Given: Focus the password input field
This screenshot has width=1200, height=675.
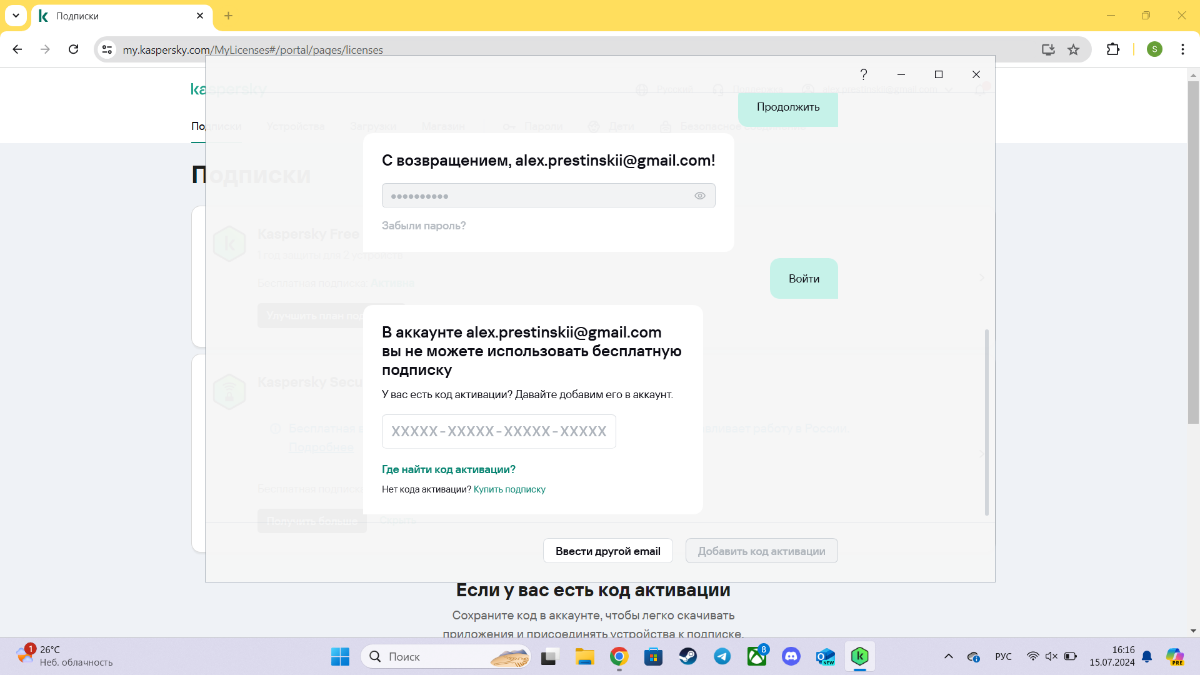Looking at the screenshot, I should [x=548, y=196].
